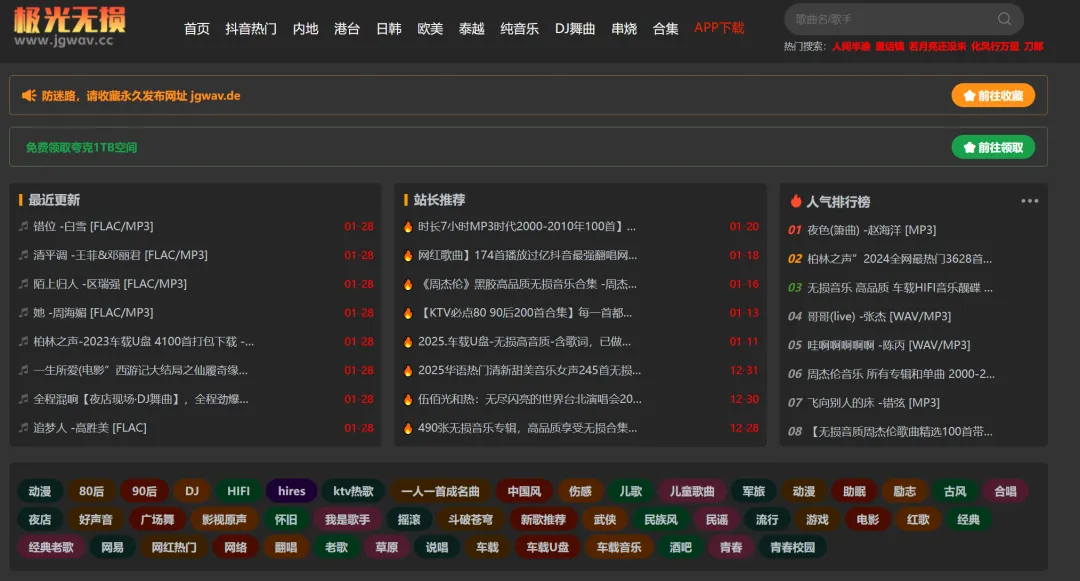Image resolution: width=1080 pixels, height=581 pixels.
Task: Select the 车载U盘 tag
Action: coord(548,547)
